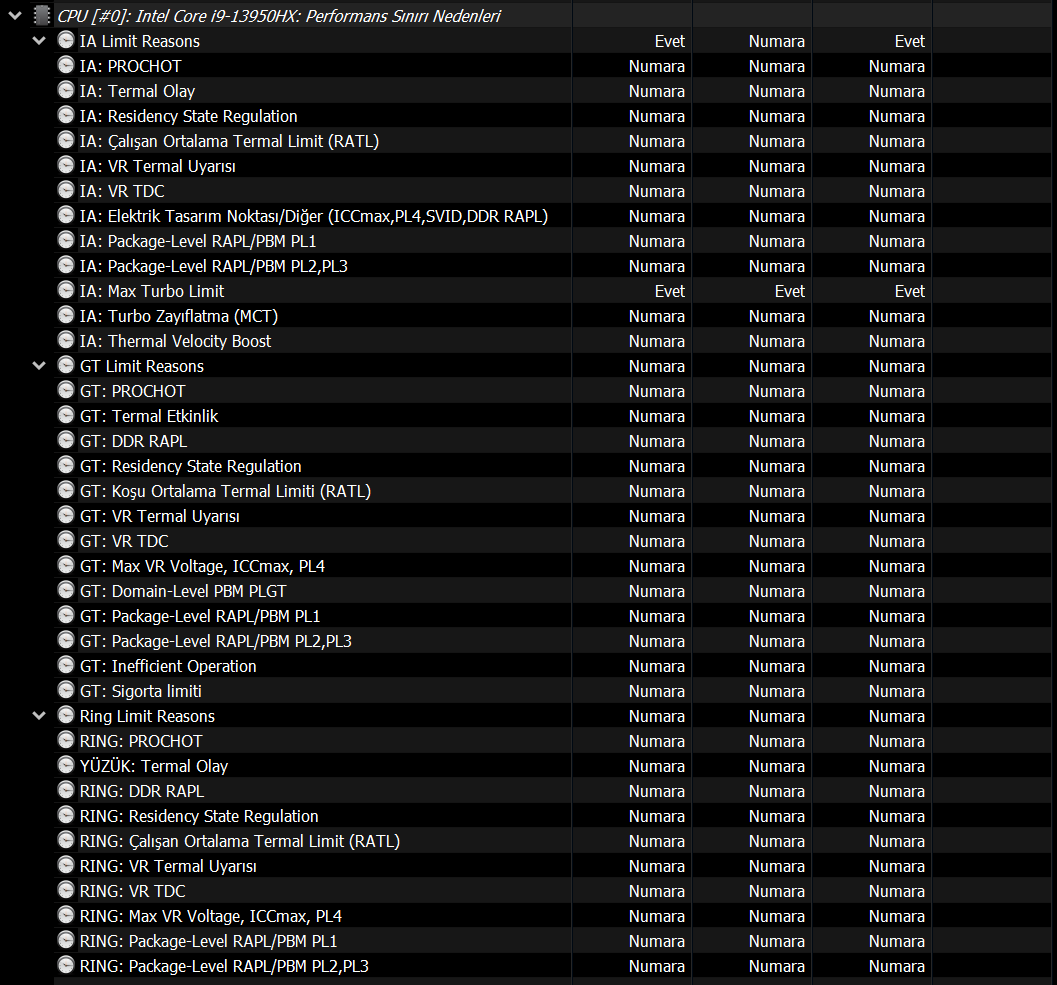Click the icon beside IA: Turbo Zayıflatma (MCT)
Image resolution: width=1057 pixels, height=985 pixels.
click(65, 315)
